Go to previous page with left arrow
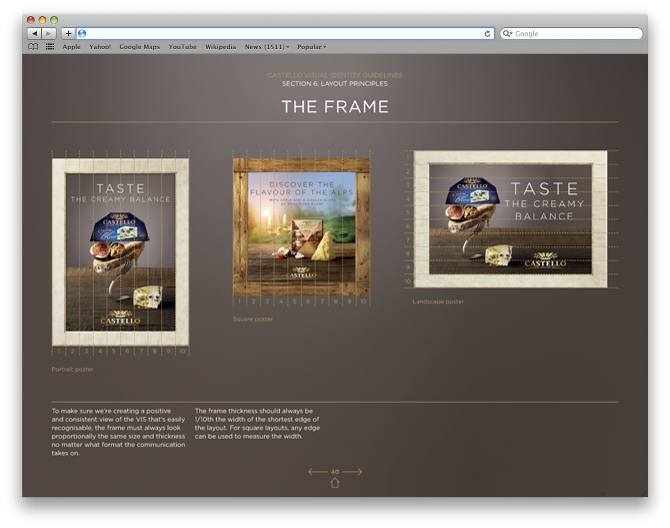 click(317, 472)
